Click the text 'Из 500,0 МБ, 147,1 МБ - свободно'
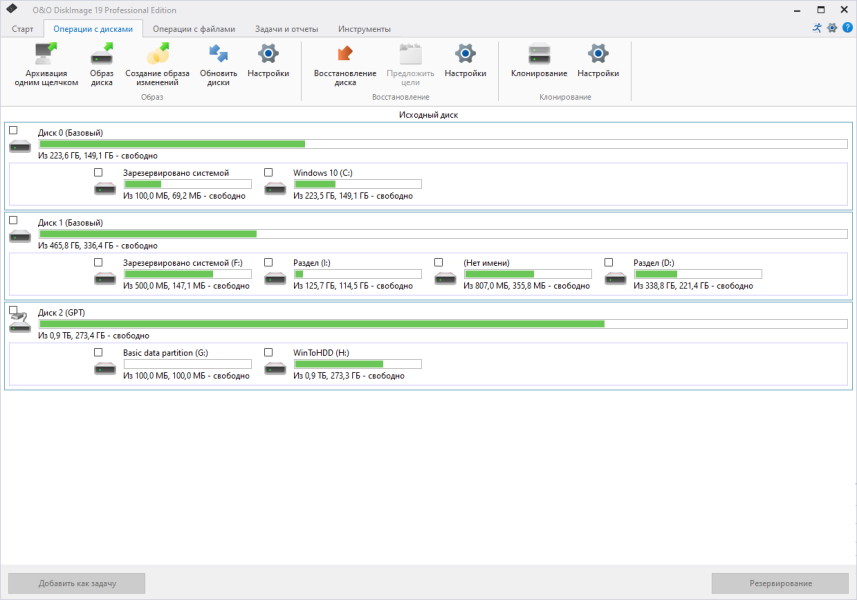Image resolution: width=857 pixels, height=600 pixels. [x=186, y=286]
